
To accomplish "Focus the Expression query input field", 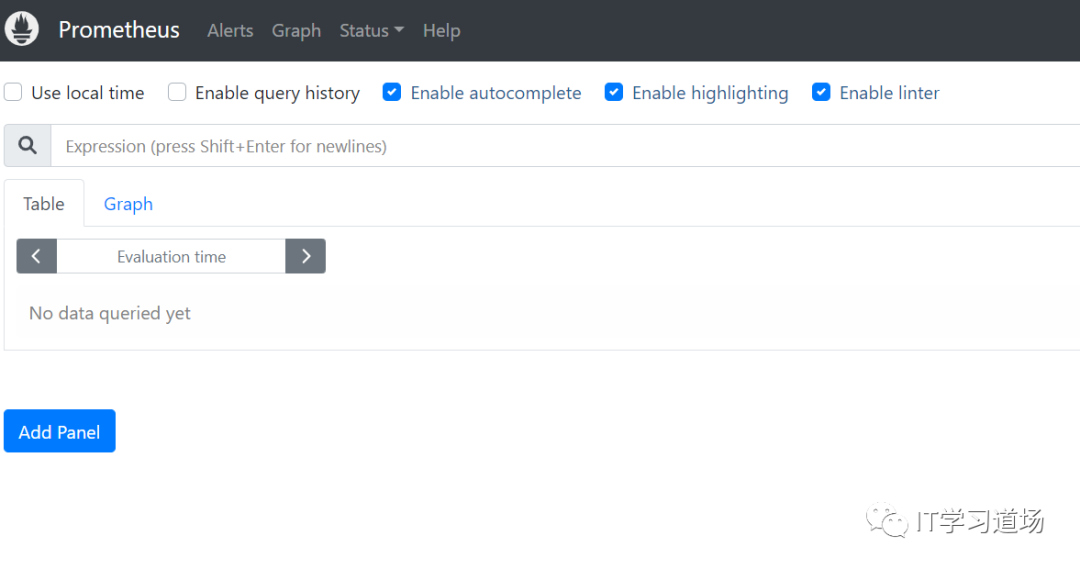I will [x=560, y=146].
